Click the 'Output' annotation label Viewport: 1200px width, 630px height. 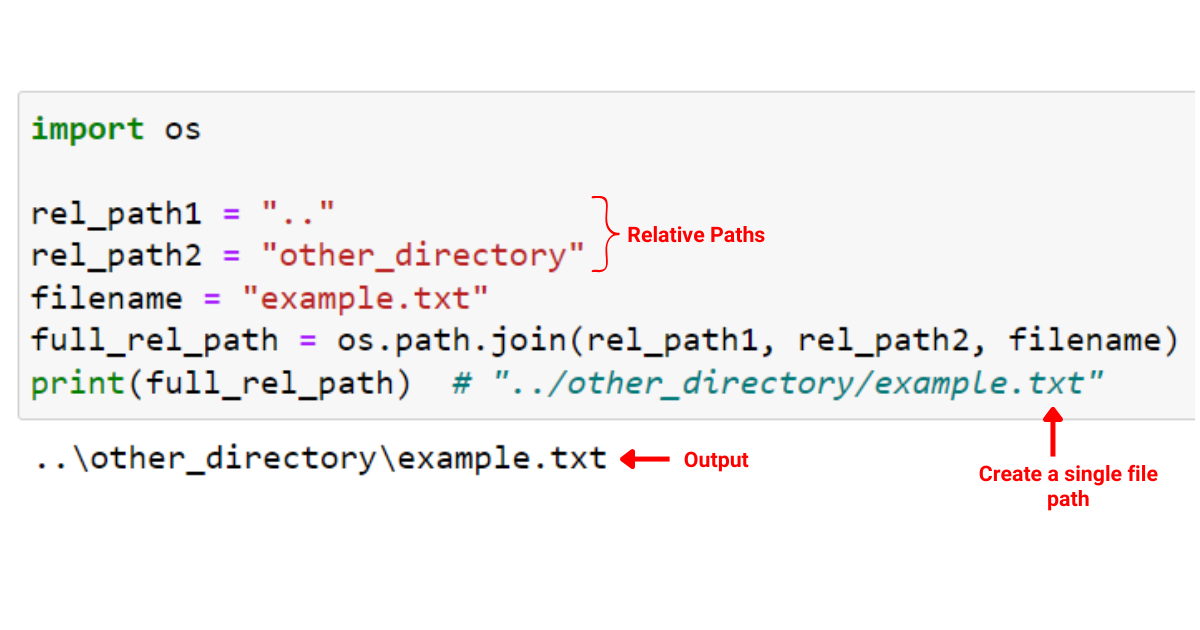tap(716, 460)
